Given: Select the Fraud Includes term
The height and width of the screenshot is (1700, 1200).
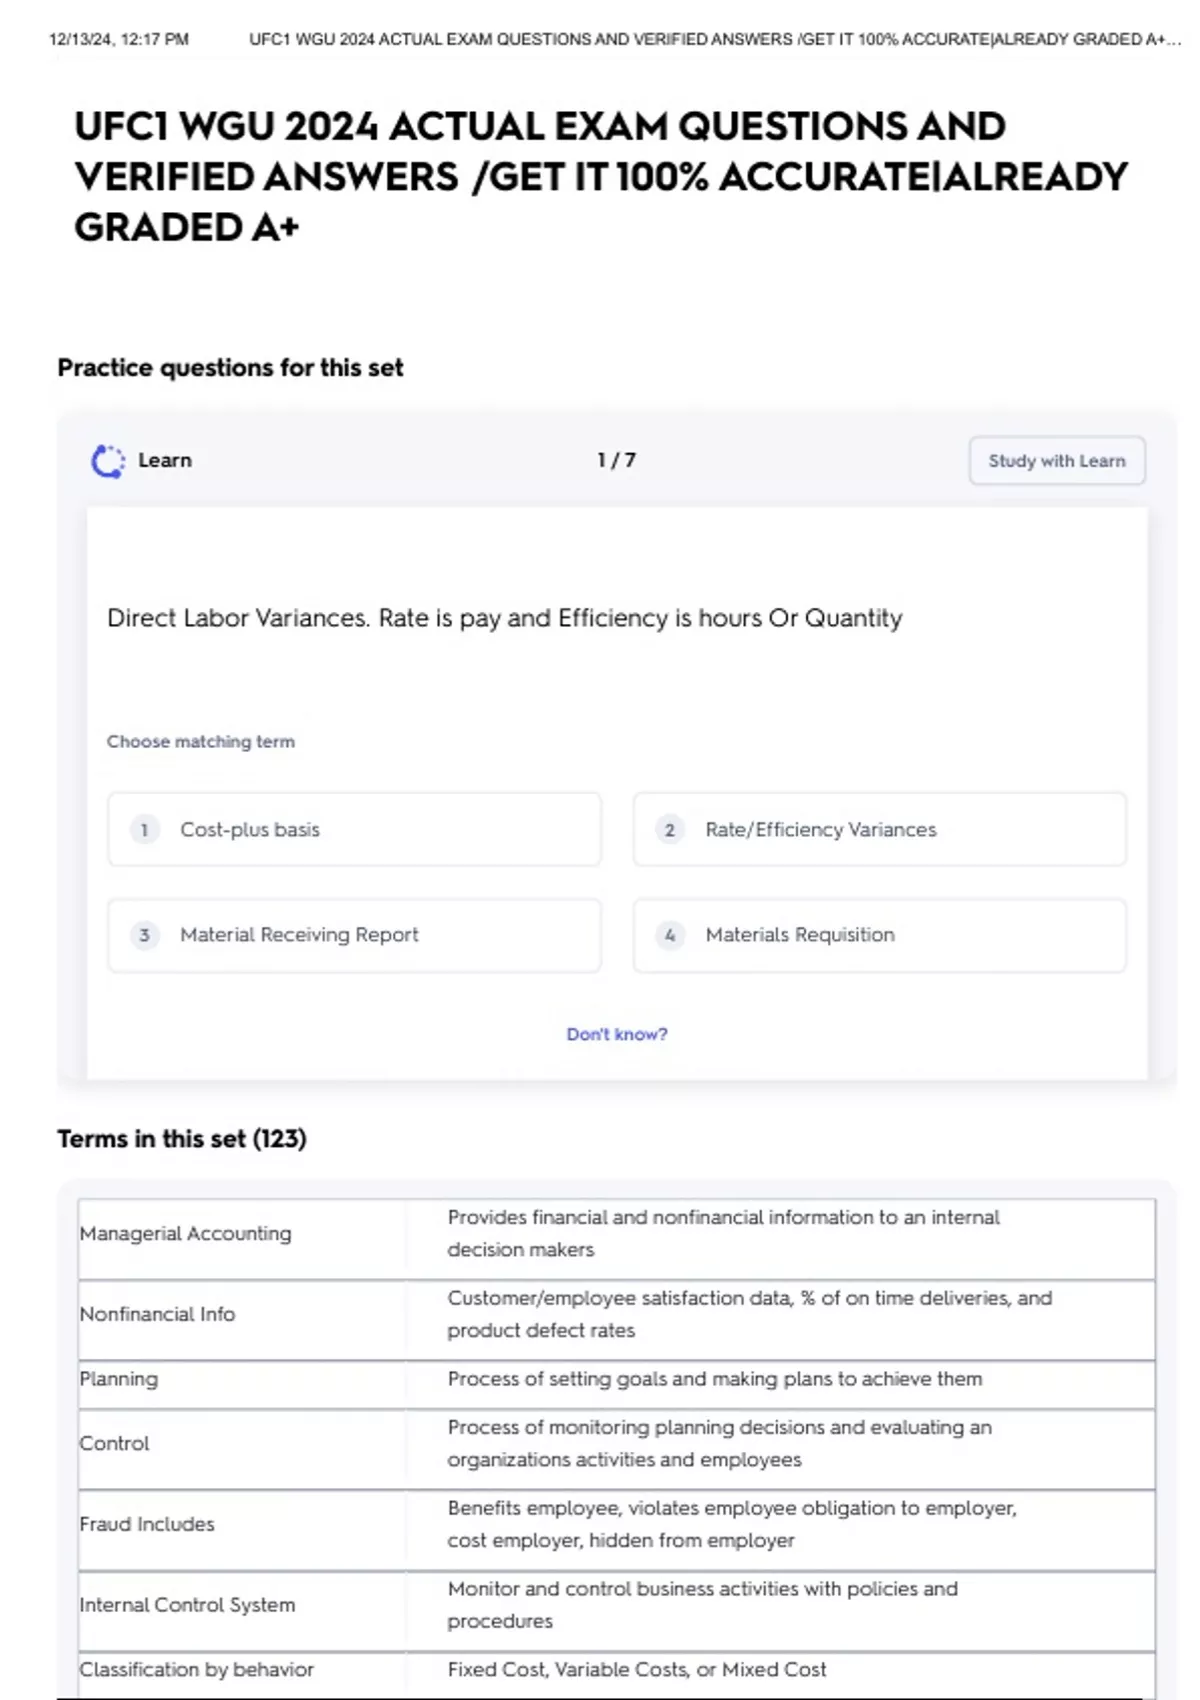Looking at the screenshot, I should coord(147,1524).
